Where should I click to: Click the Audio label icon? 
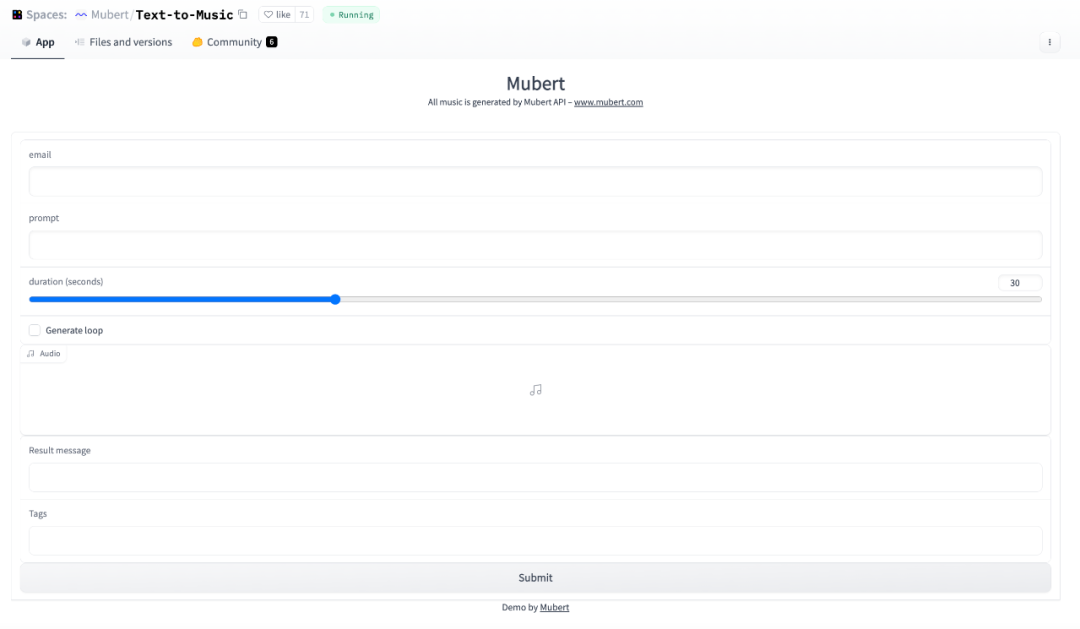(x=30, y=353)
